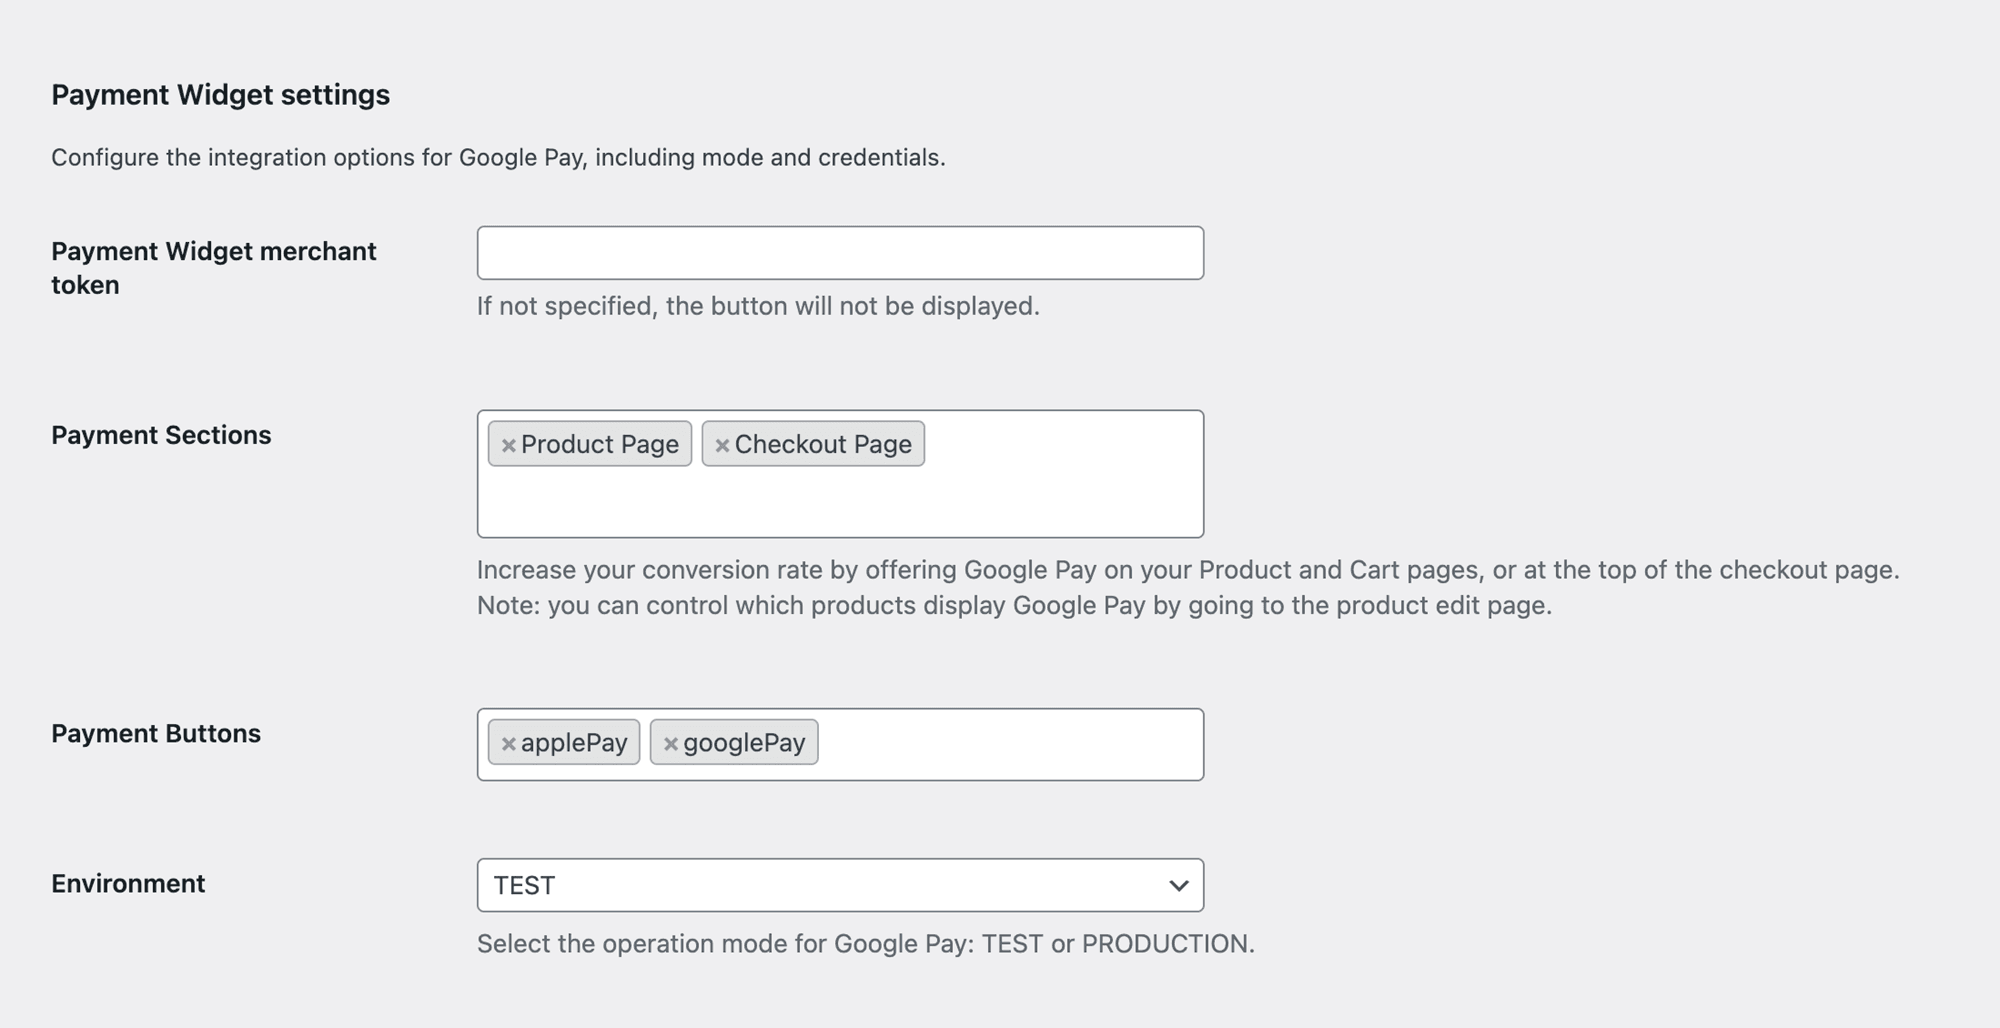Select the Product Page tag text
The width and height of the screenshot is (2000, 1028).
[599, 444]
